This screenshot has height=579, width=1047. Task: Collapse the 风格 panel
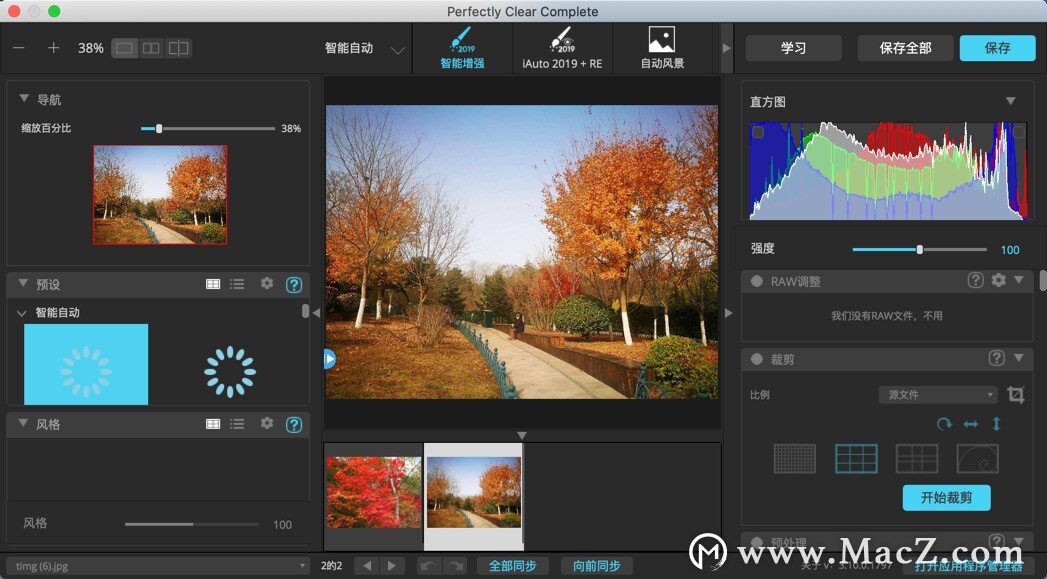tap(23, 423)
